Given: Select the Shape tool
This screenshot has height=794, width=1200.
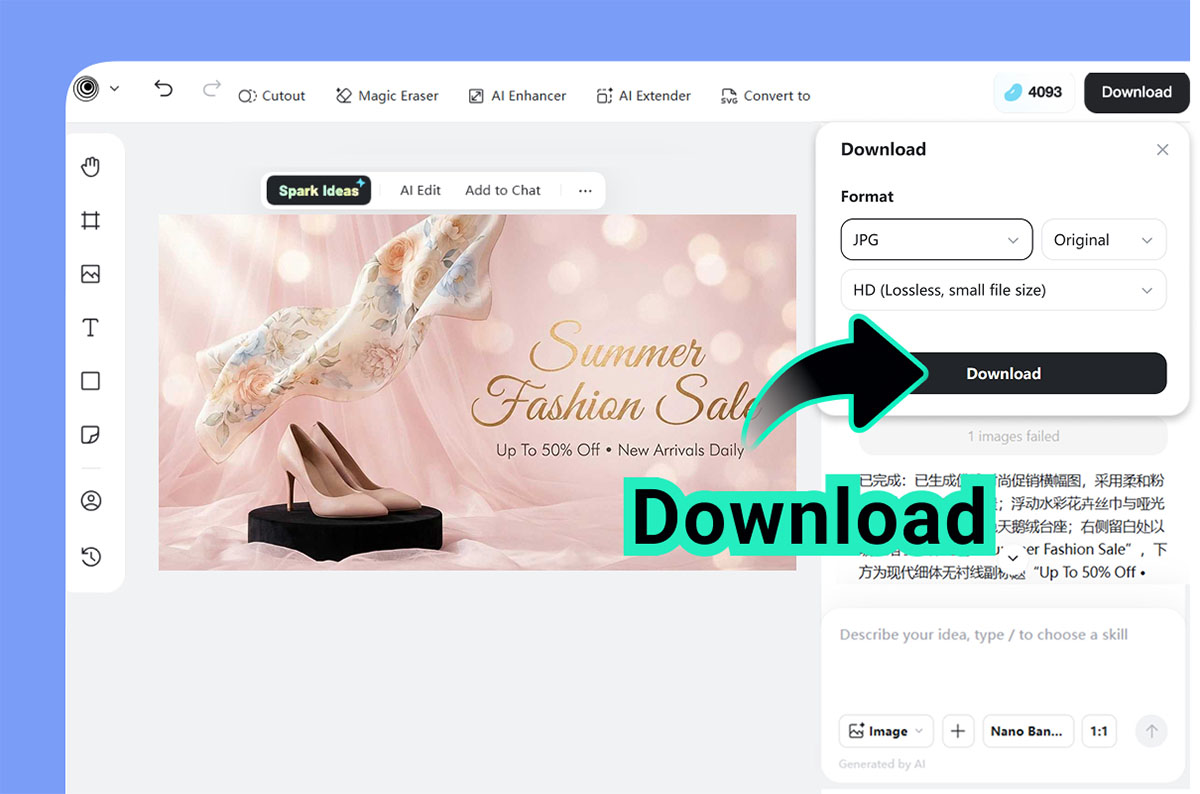Looking at the screenshot, I should [x=91, y=381].
